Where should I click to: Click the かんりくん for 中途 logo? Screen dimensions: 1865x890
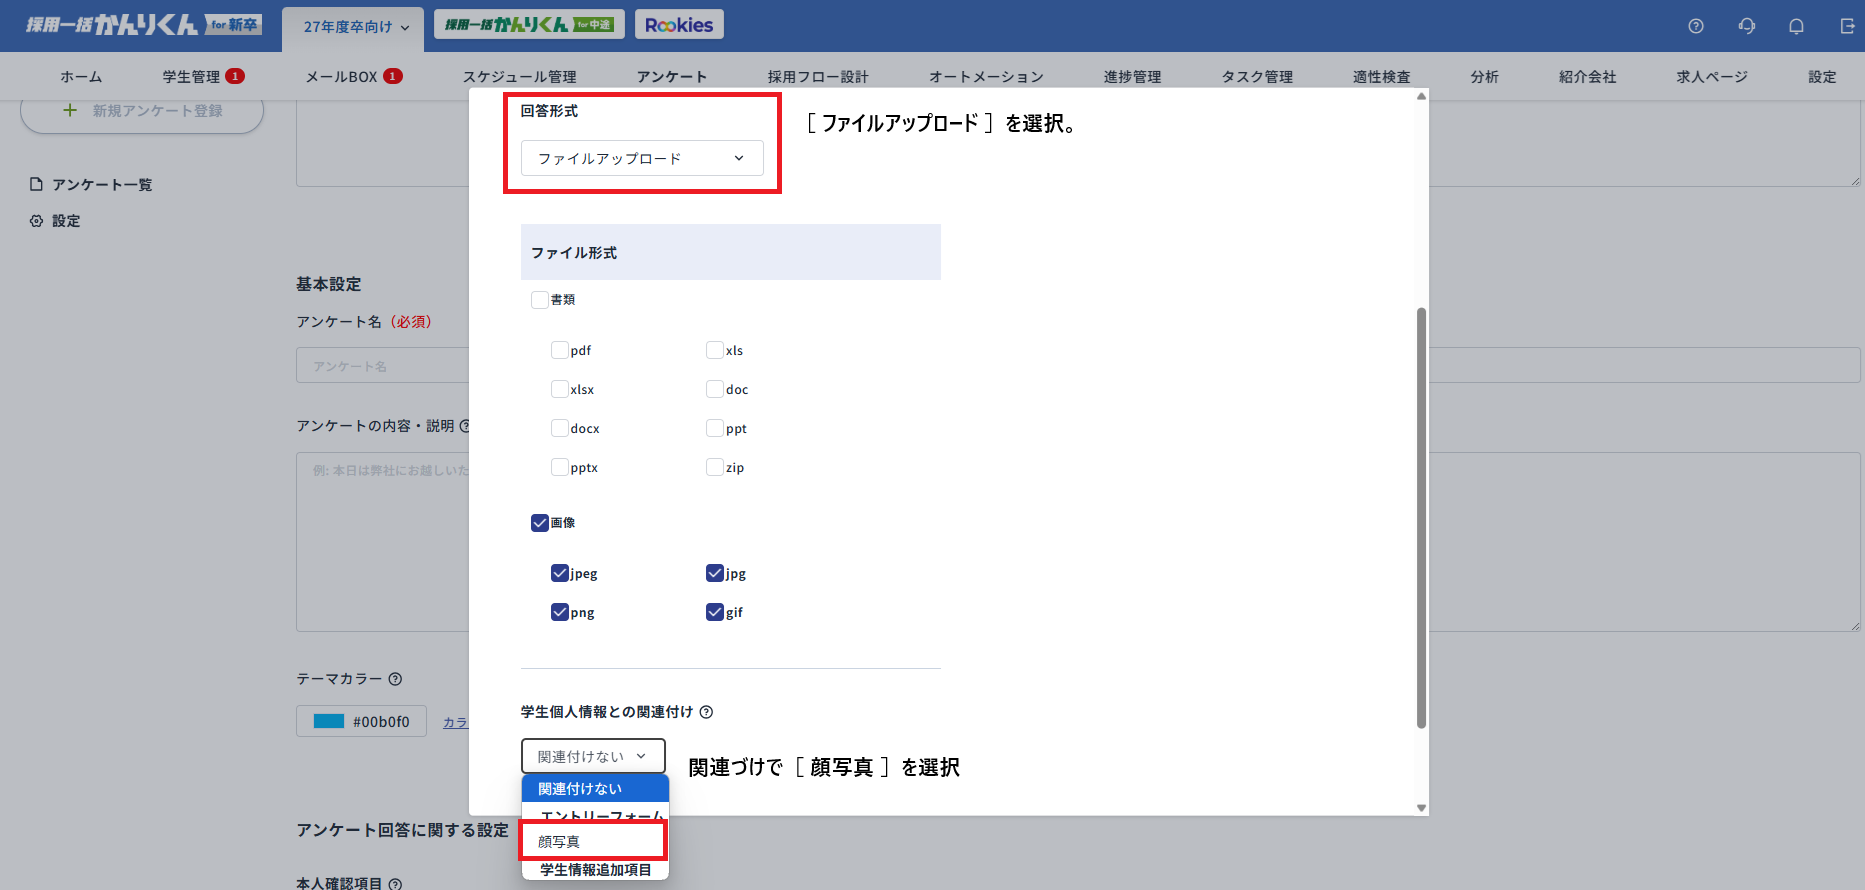529,25
